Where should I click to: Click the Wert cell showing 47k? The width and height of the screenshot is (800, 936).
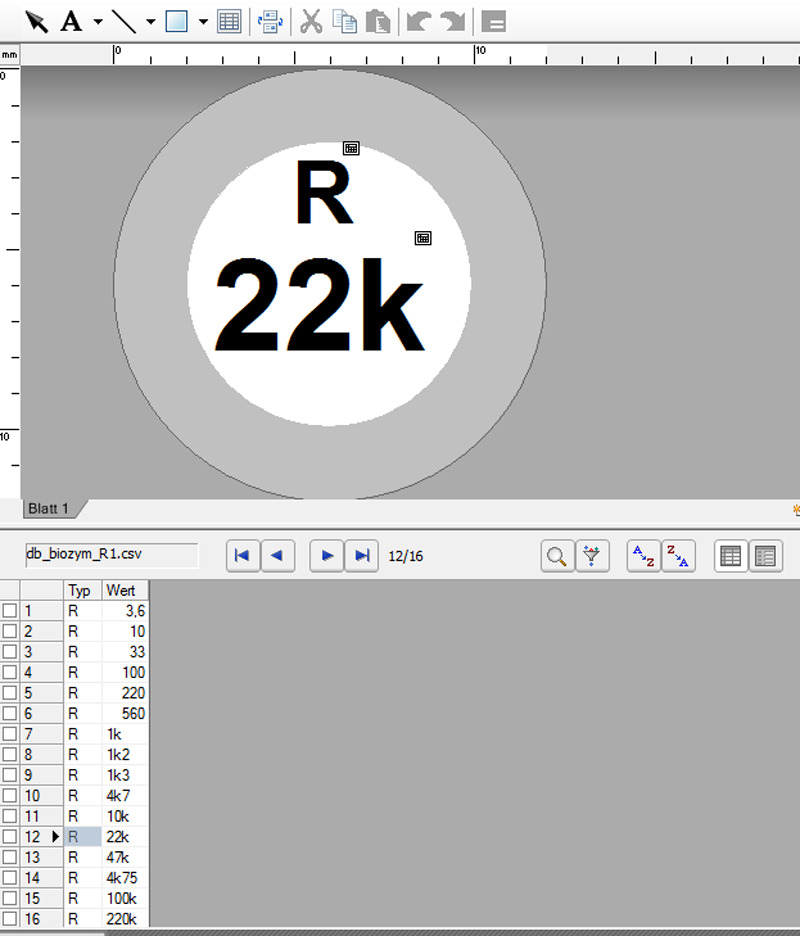(125, 857)
